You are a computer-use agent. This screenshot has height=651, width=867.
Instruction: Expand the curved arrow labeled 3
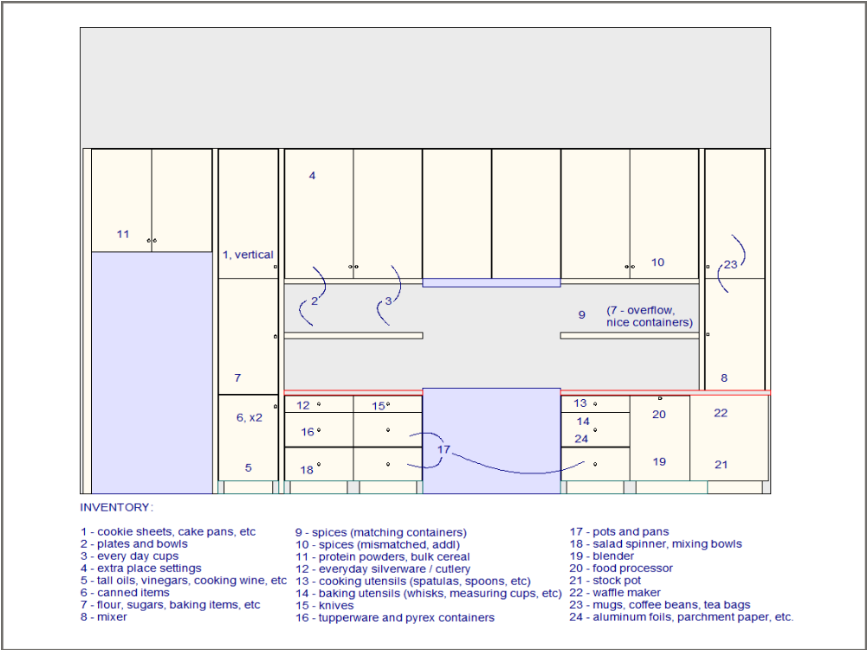(386, 299)
